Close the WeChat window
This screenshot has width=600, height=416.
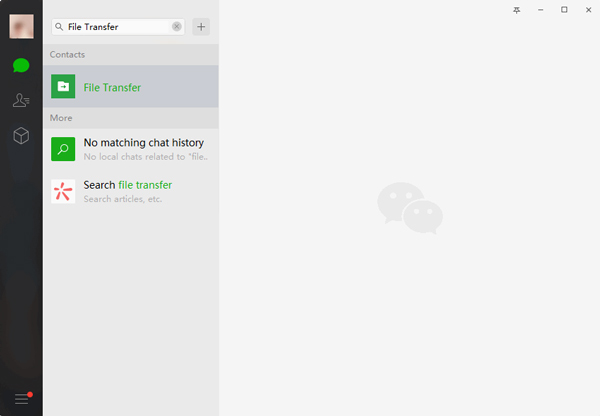(x=589, y=10)
